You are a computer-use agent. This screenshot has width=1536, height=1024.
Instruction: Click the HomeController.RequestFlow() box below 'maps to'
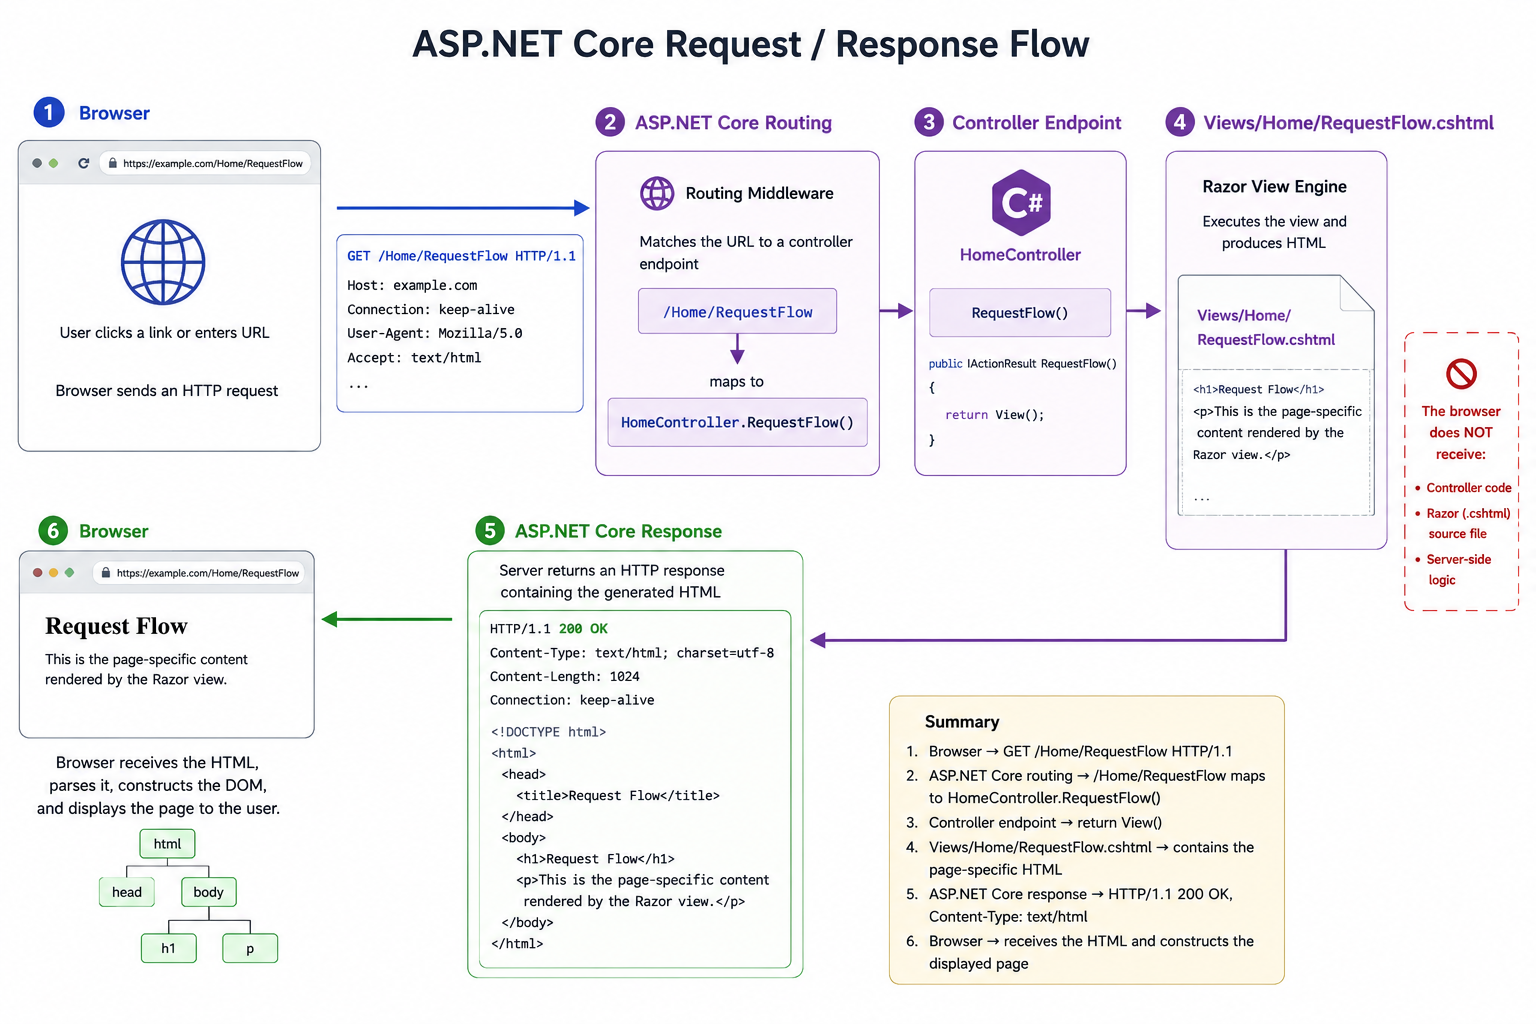(738, 422)
